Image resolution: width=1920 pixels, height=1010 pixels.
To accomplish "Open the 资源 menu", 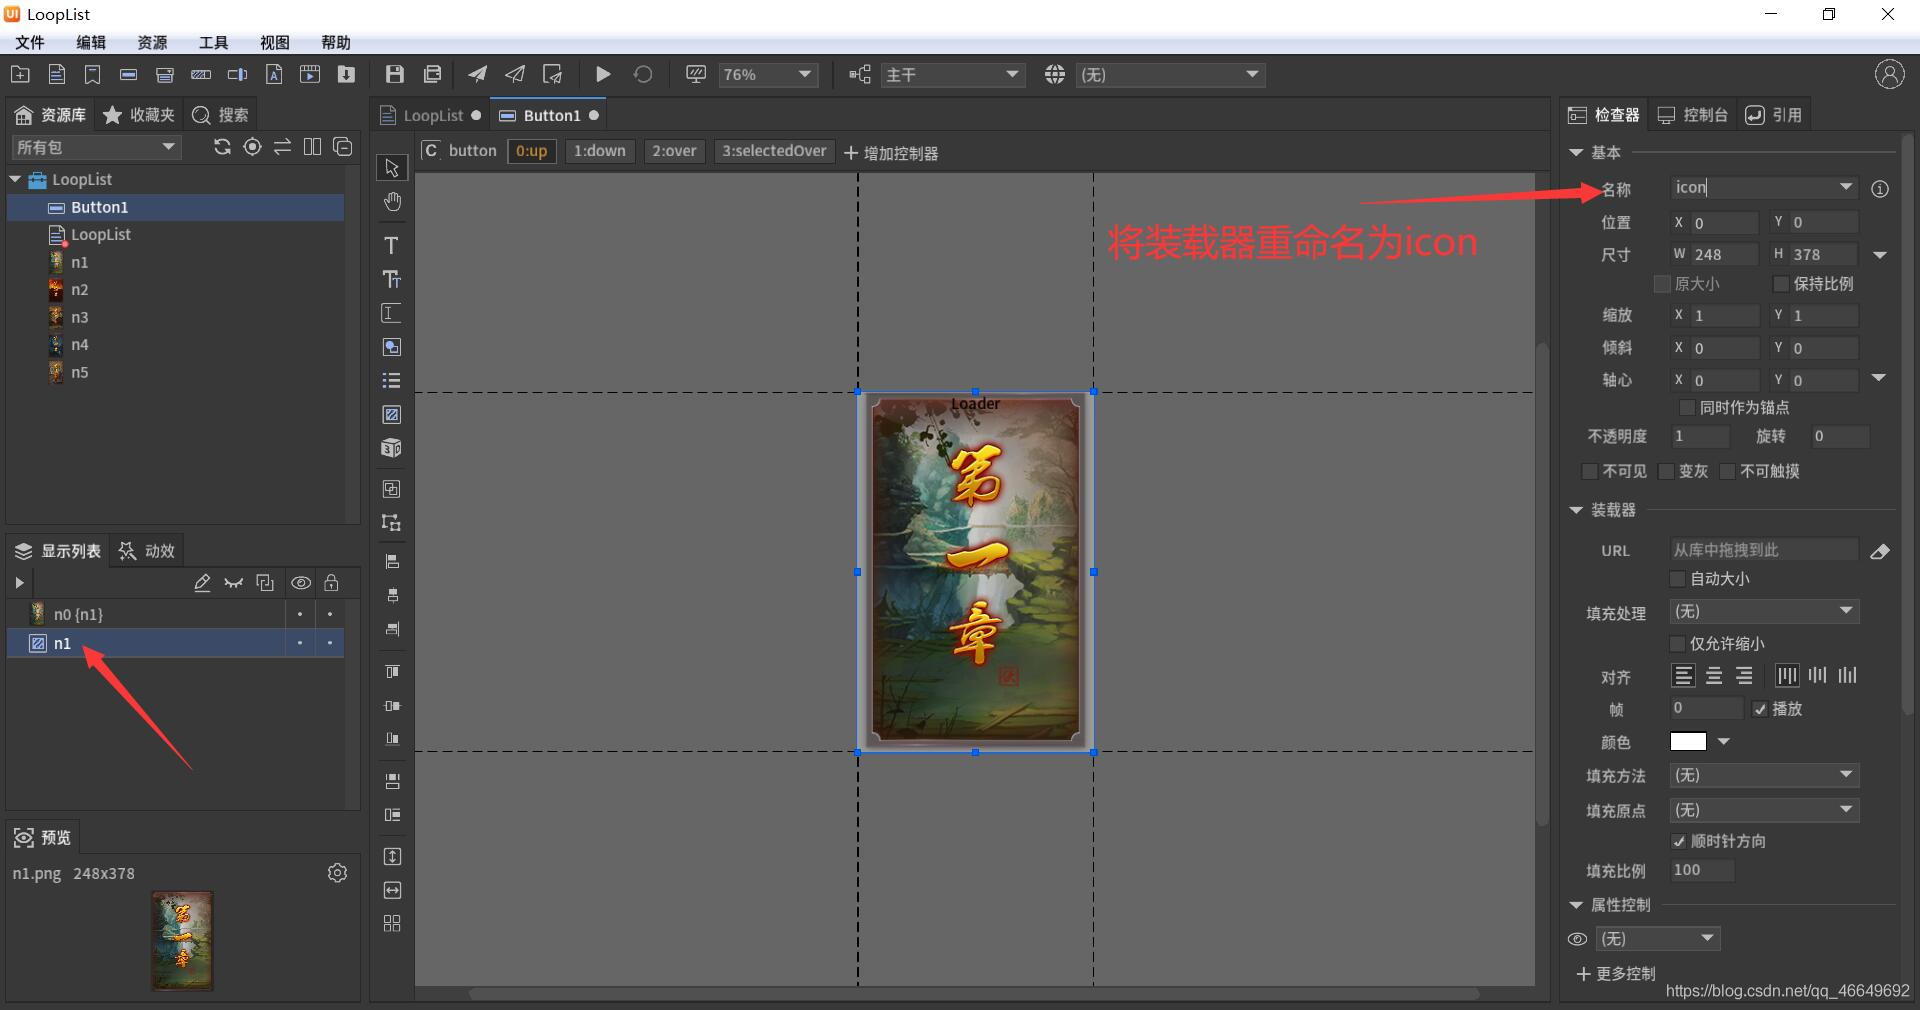I will [152, 42].
